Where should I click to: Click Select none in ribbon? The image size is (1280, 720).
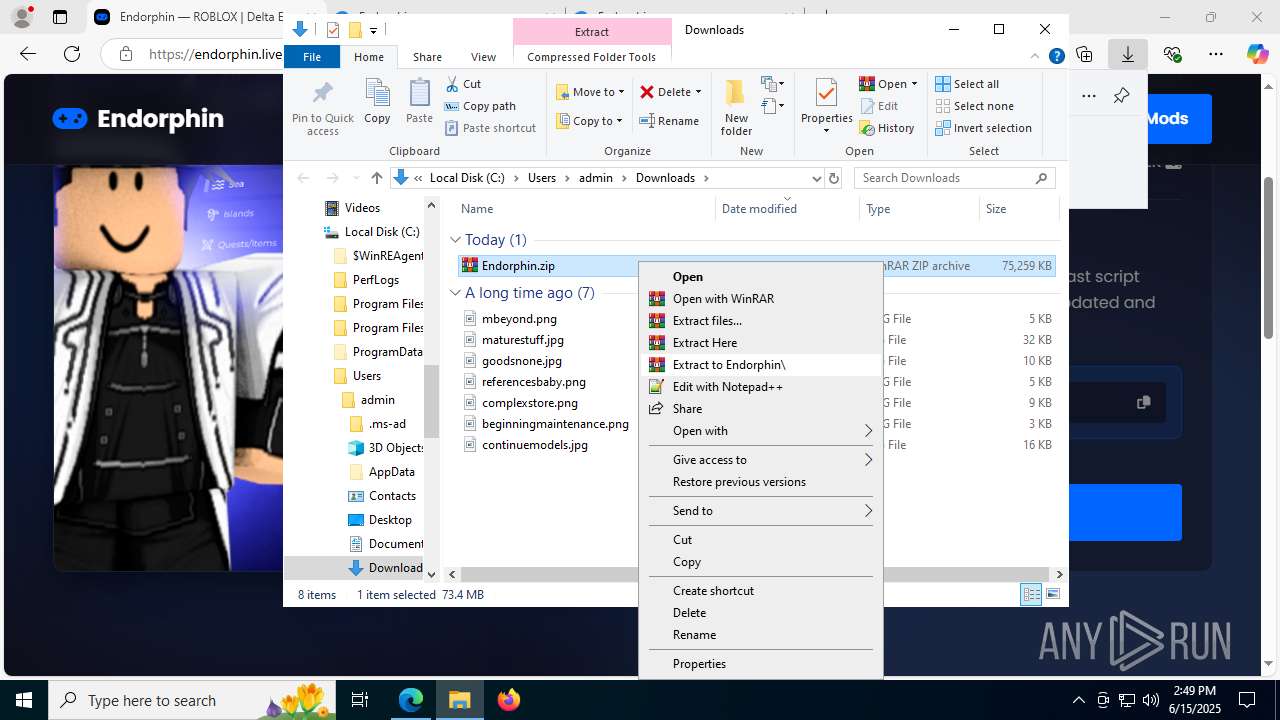974,106
